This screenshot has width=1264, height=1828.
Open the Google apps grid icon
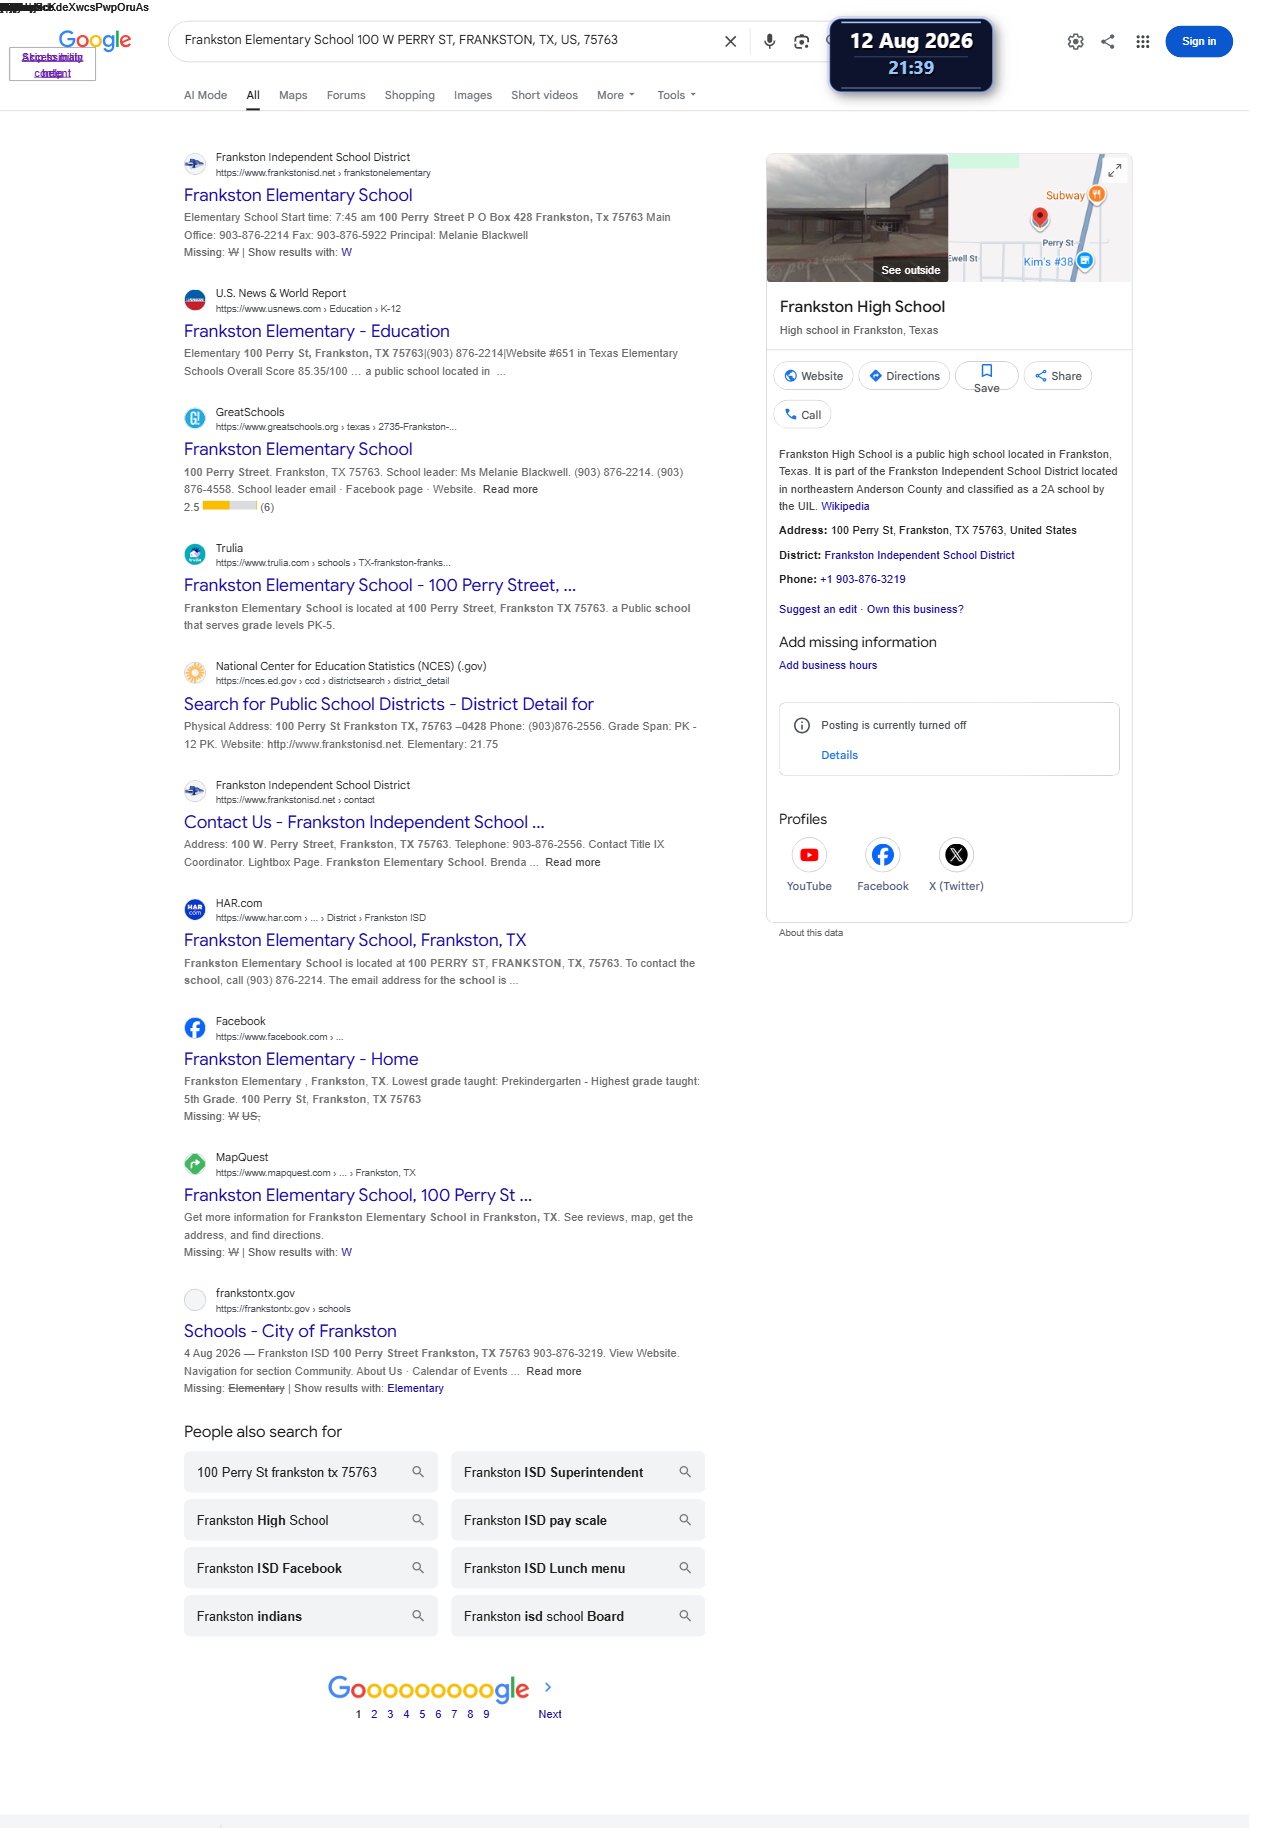click(1142, 41)
